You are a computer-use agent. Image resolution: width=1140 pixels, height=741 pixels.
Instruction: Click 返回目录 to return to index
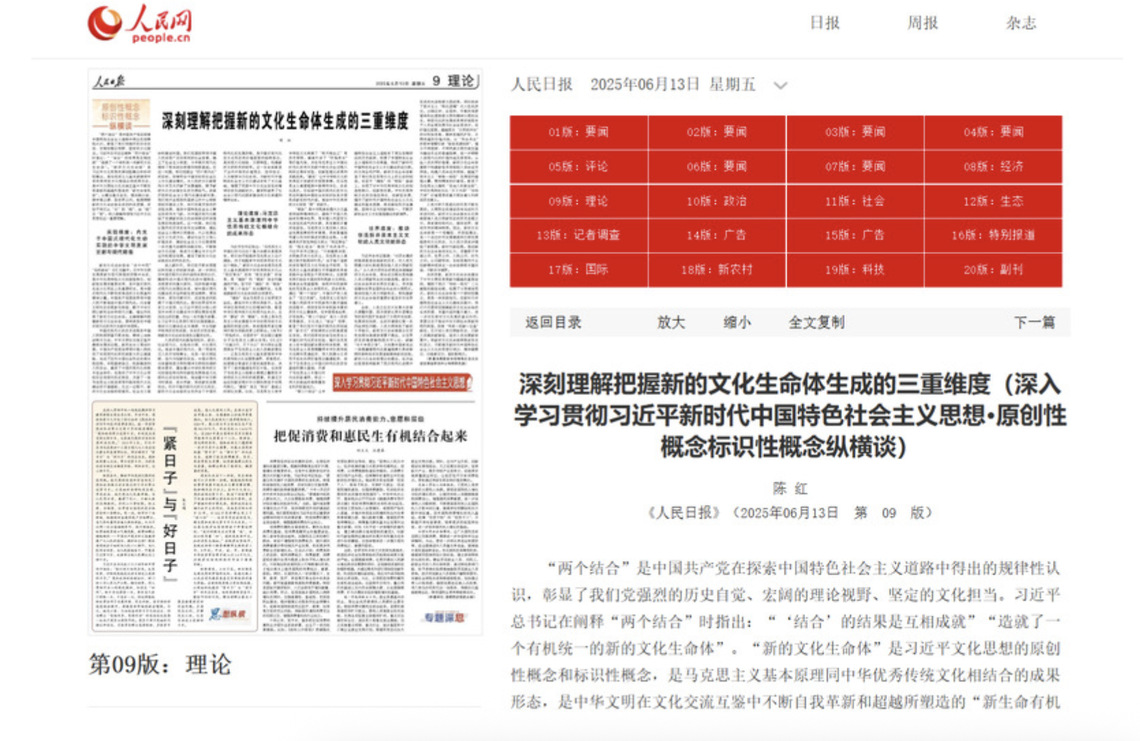553,322
